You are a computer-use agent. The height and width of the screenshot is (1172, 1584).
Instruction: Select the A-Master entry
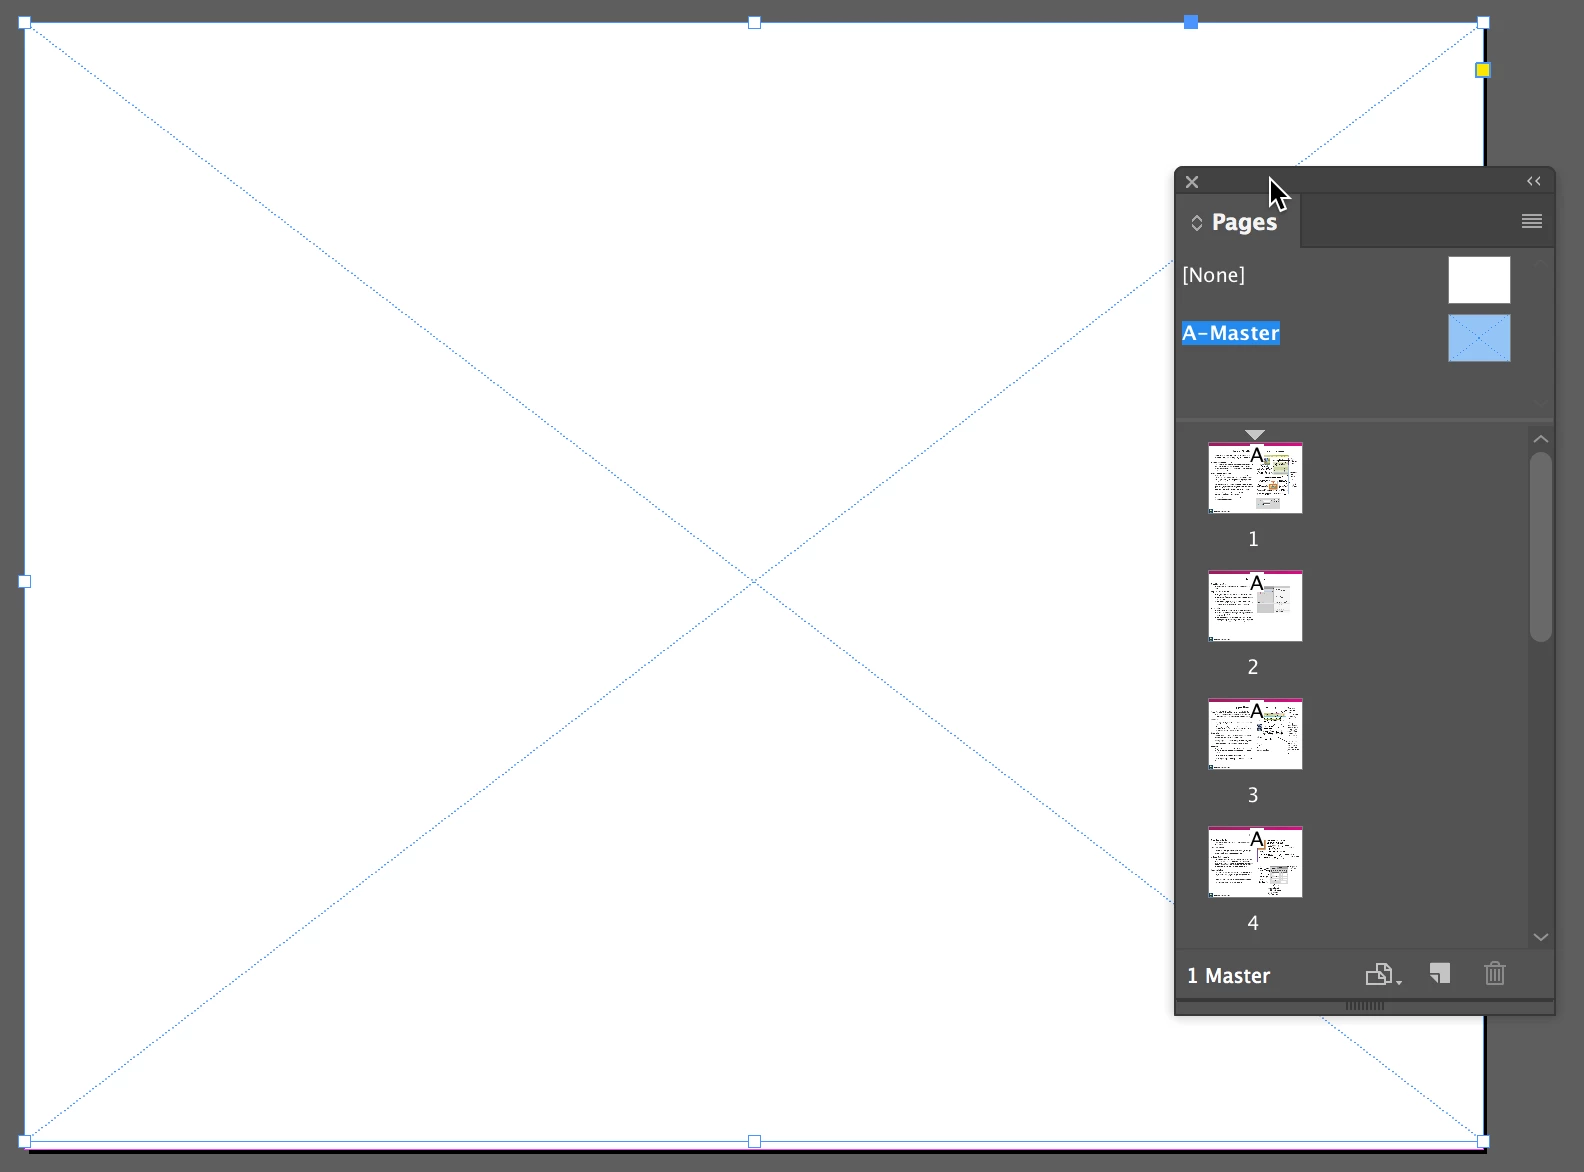point(1231,333)
